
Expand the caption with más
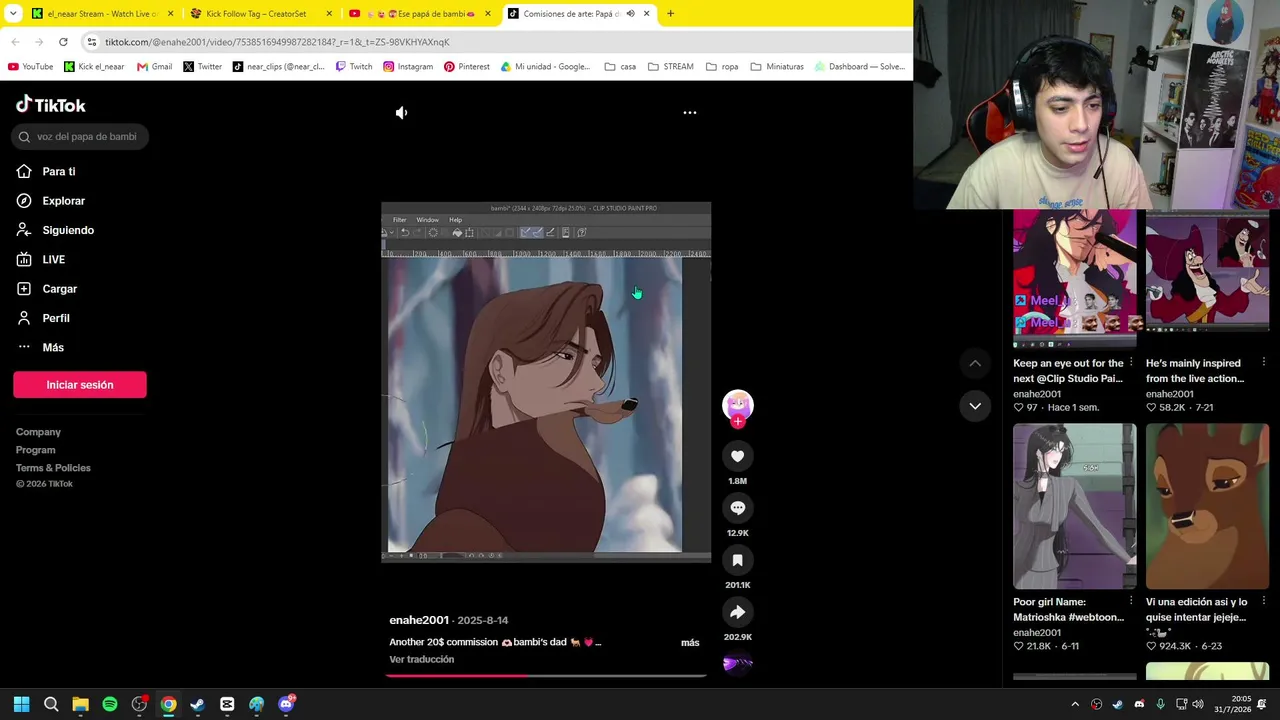pyautogui.click(x=690, y=643)
